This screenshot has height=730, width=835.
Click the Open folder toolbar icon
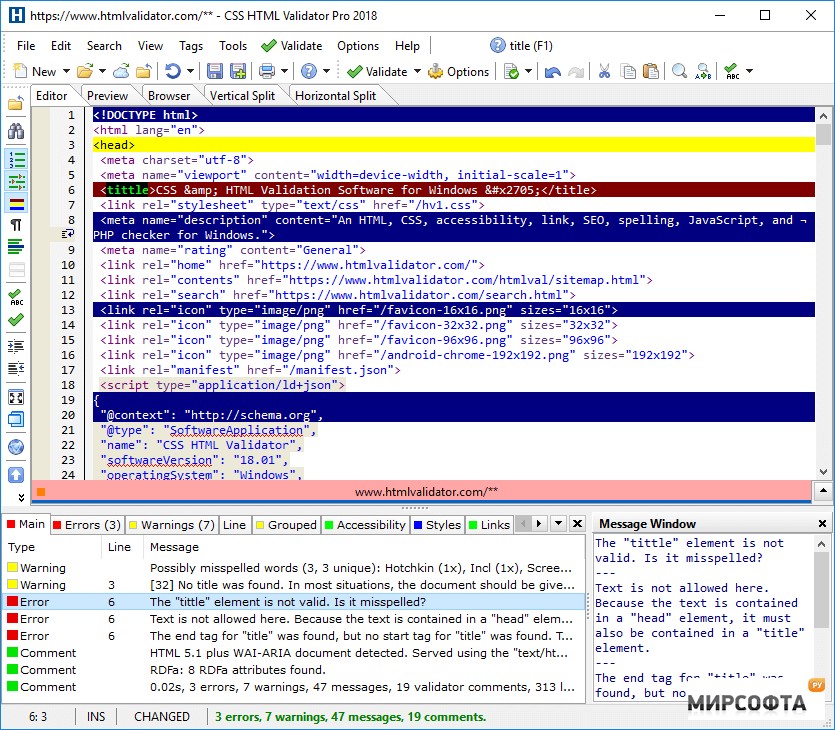pyautogui.click(x=85, y=71)
